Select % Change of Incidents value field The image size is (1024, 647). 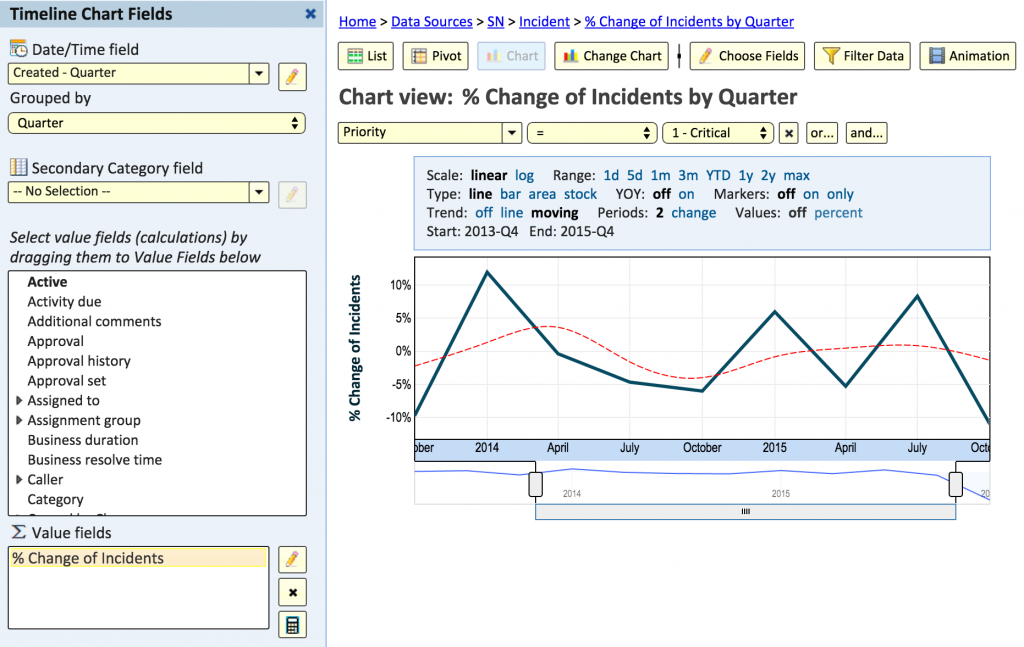tap(138, 558)
